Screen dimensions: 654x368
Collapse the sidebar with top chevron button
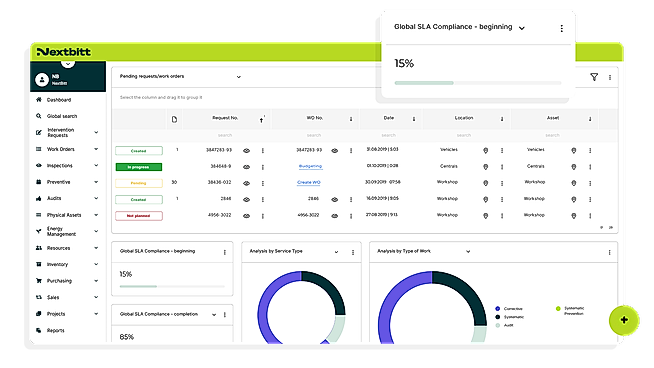(x=68, y=63)
